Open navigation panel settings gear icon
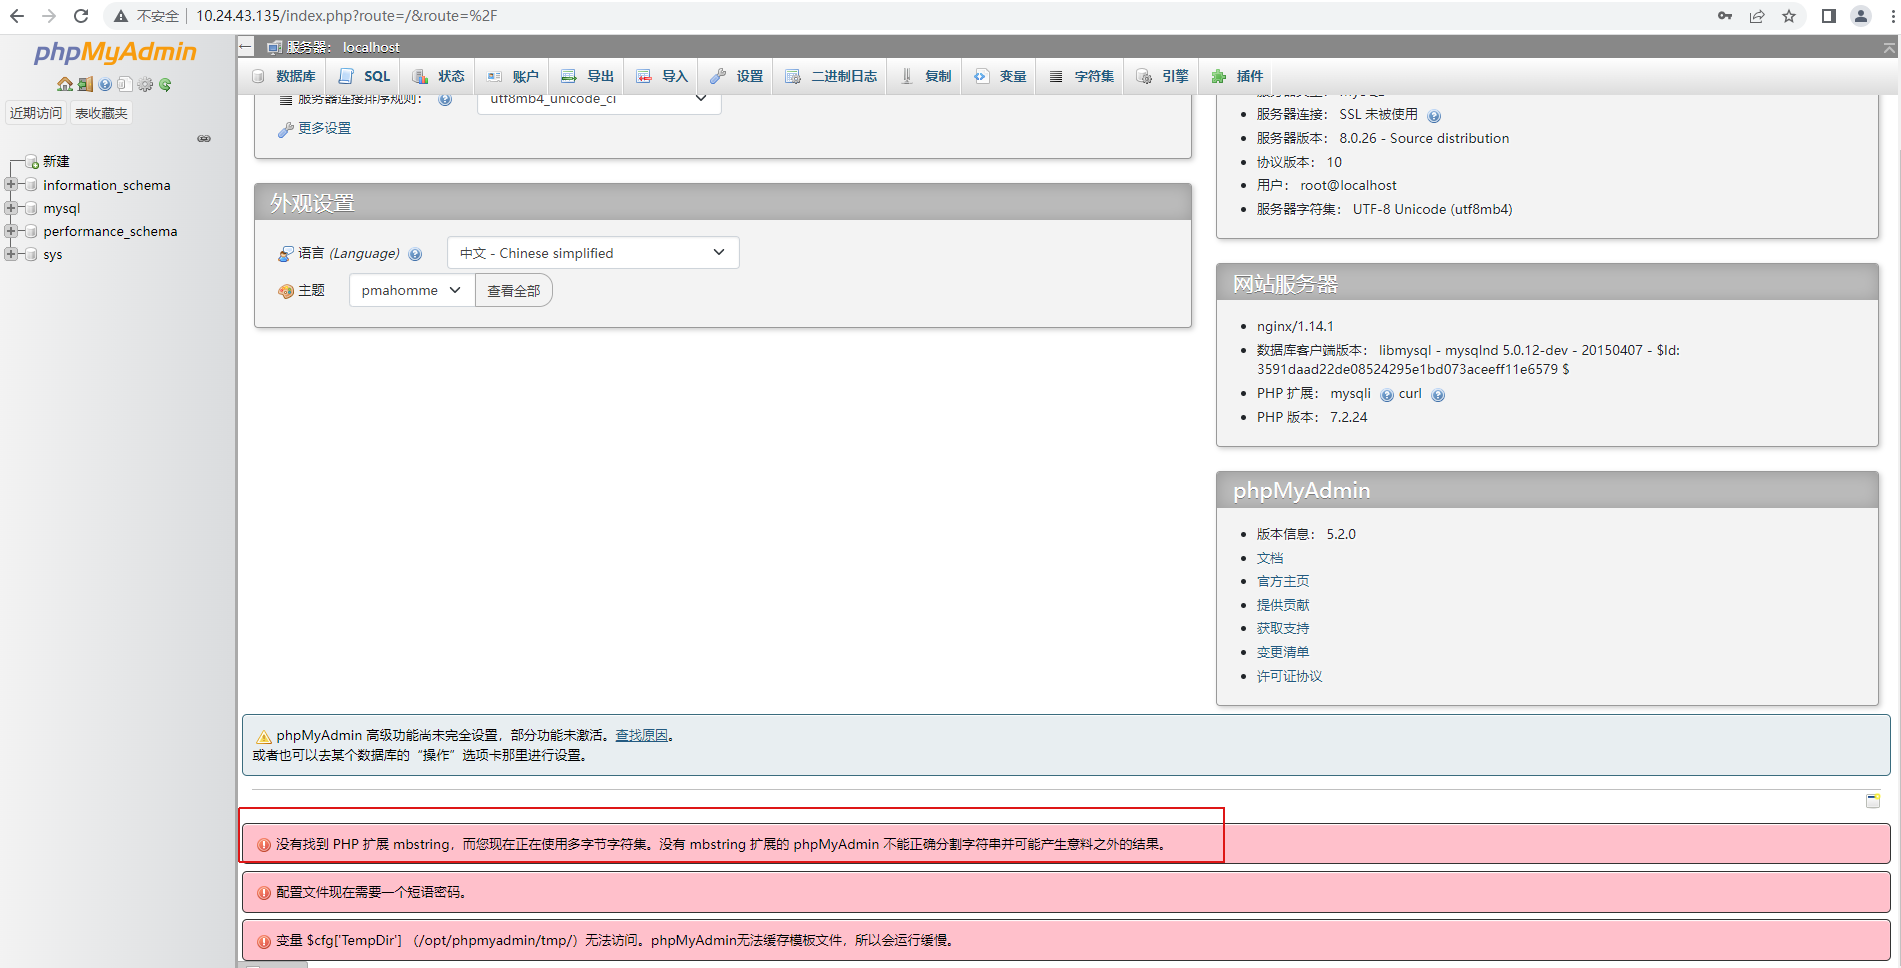The width and height of the screenshot is (1901, 968). (145, 85)
